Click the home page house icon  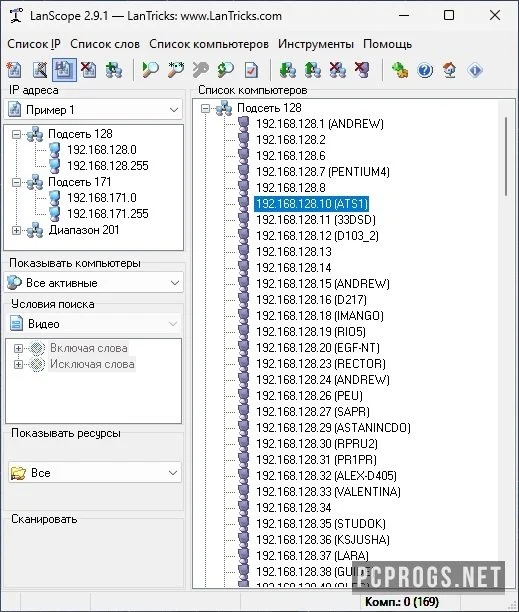coord(450,70)
